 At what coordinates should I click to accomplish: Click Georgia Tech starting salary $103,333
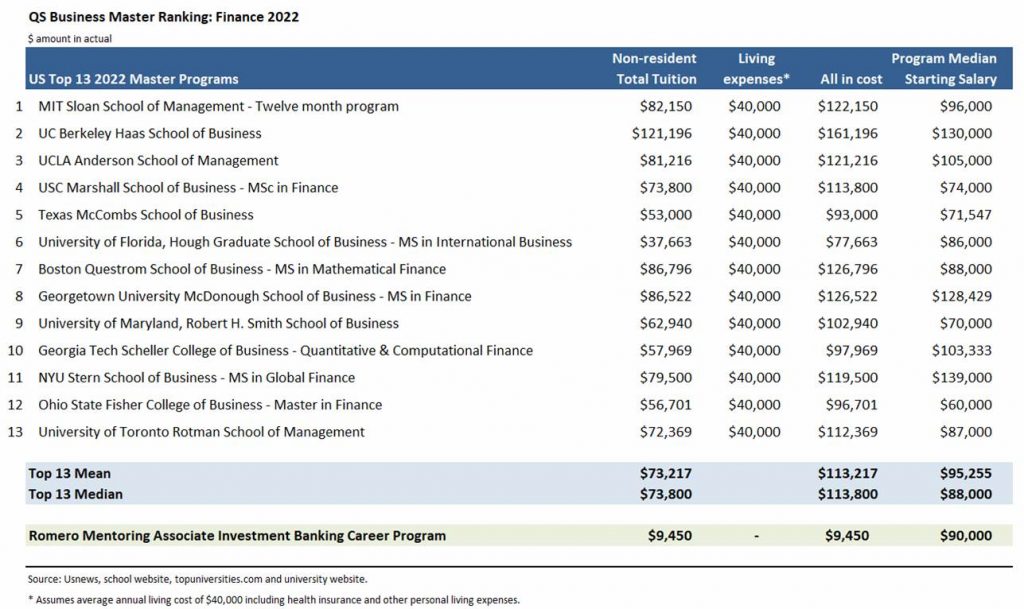tap(962, 351)
